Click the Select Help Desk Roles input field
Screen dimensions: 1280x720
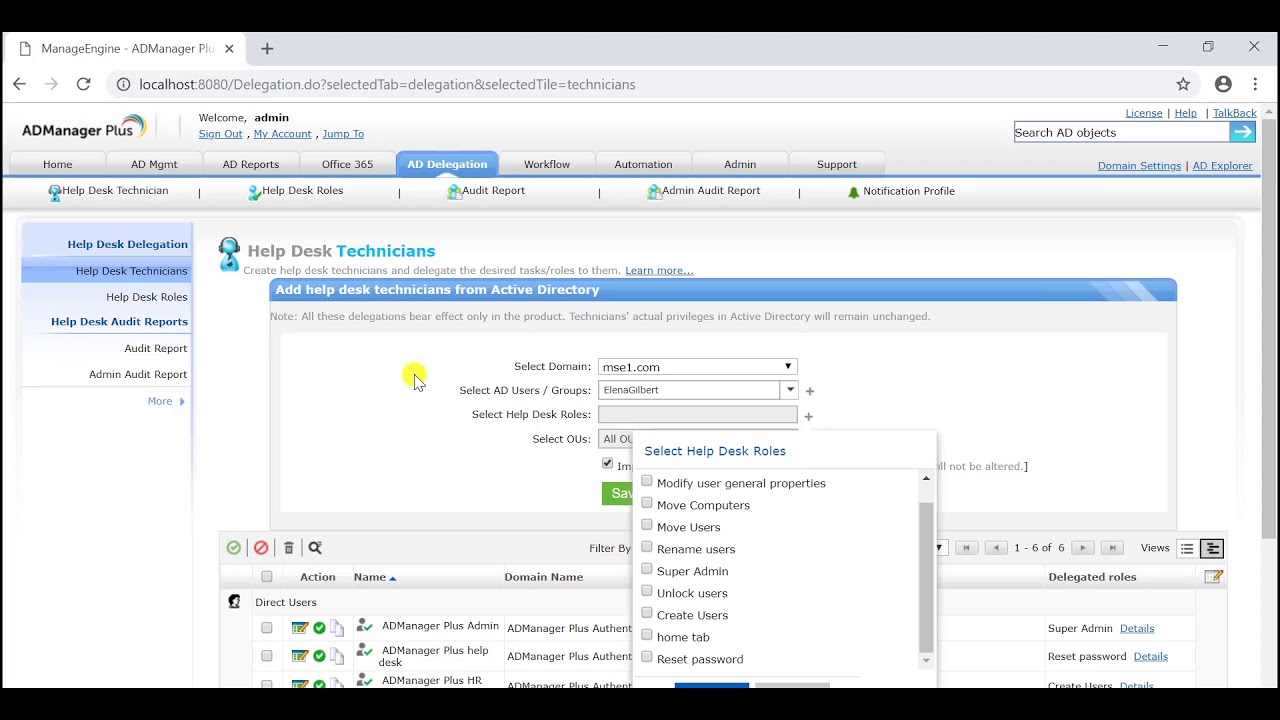[697, 414]
